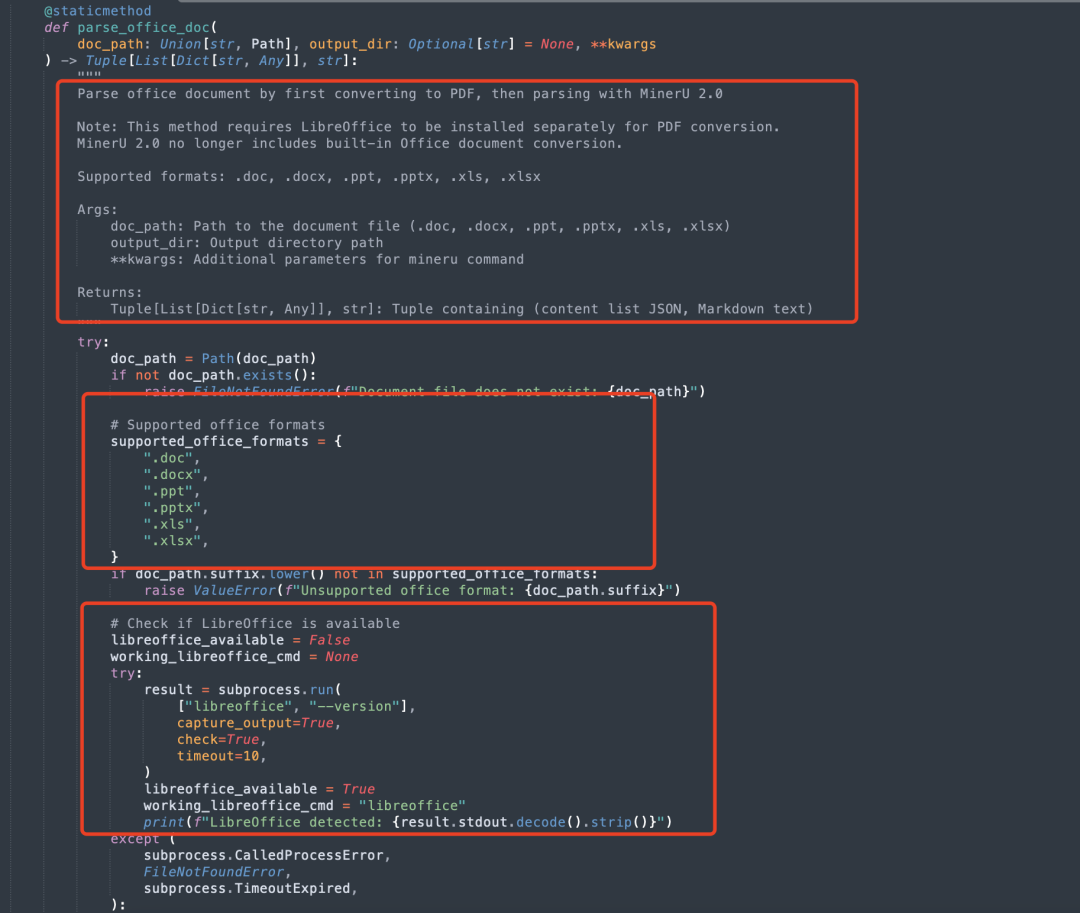Click working_libreoffice_cmd = "libreoffice" line
The image size is (1080, 913).
[304, 806]
